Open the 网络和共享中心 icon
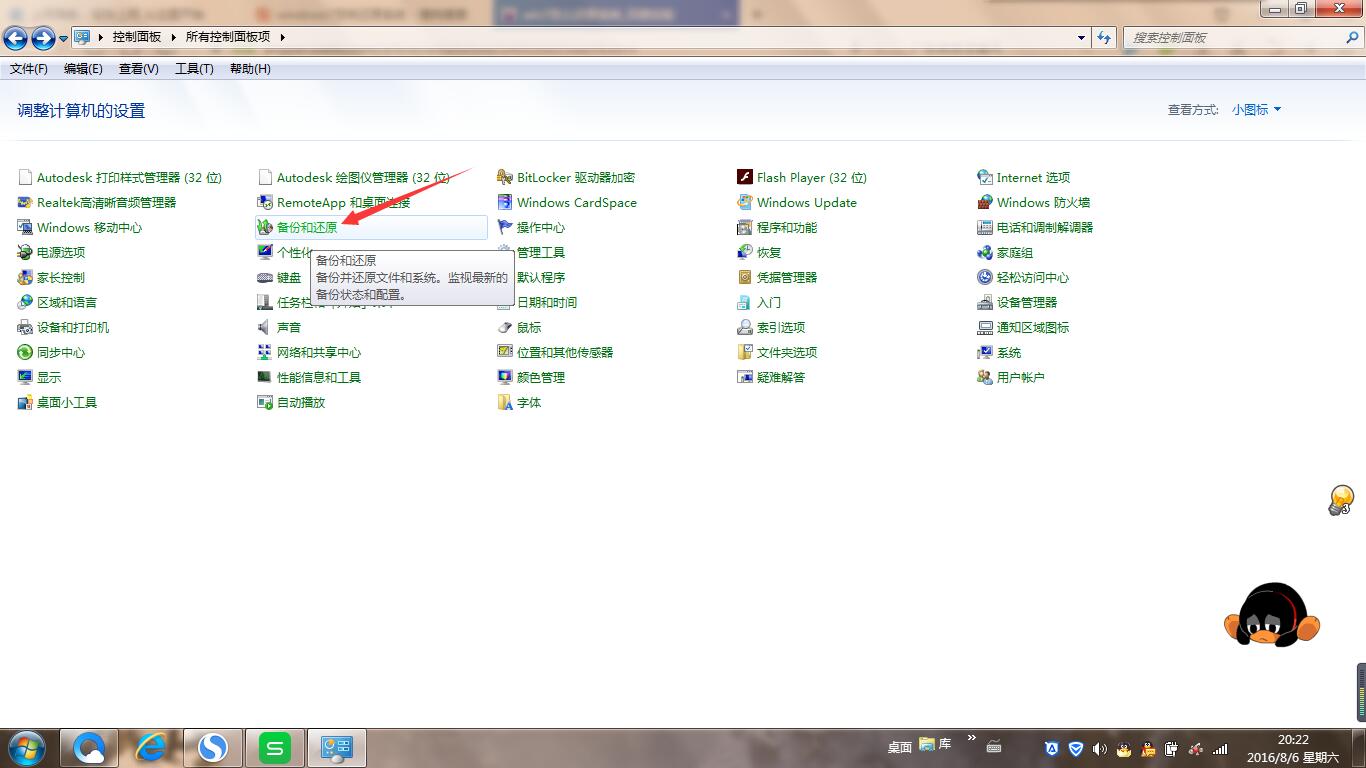Image resolution: width=1366 pixels, height=768 pixels. pos(265,352)
